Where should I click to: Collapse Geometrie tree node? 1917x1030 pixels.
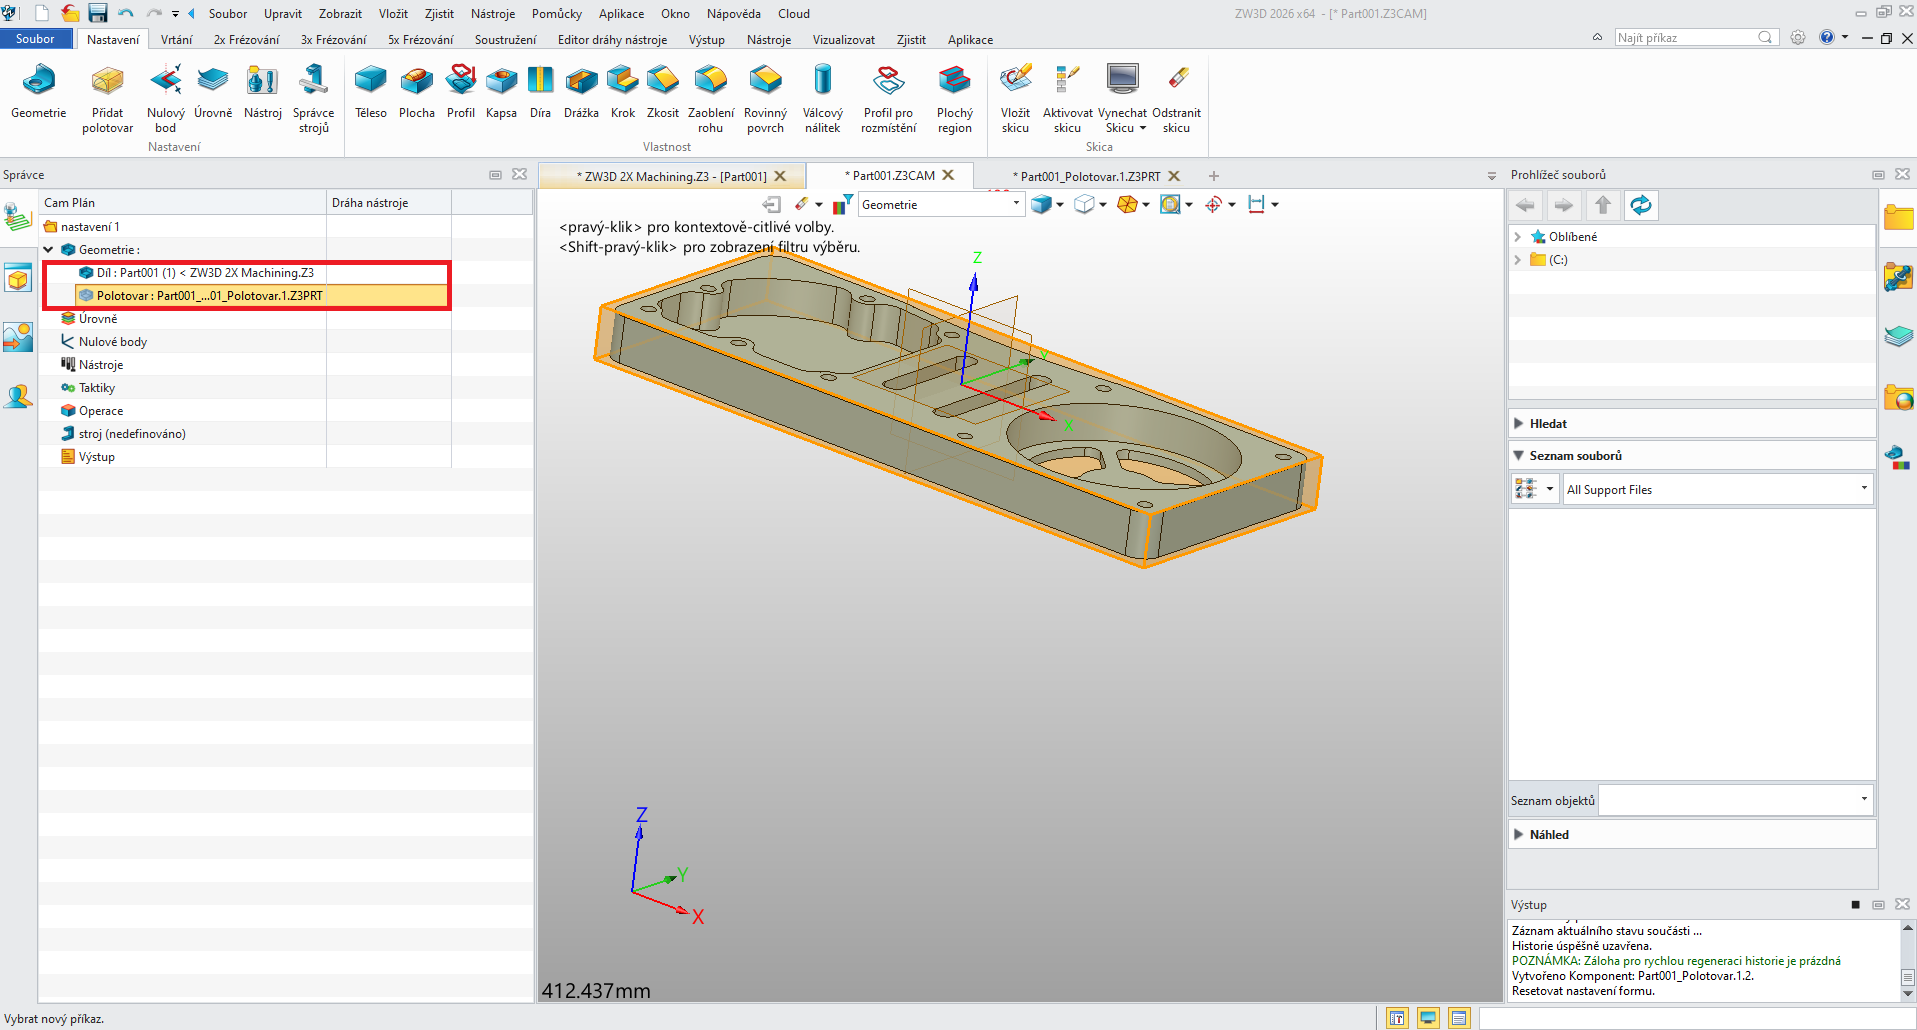[49, 250]
